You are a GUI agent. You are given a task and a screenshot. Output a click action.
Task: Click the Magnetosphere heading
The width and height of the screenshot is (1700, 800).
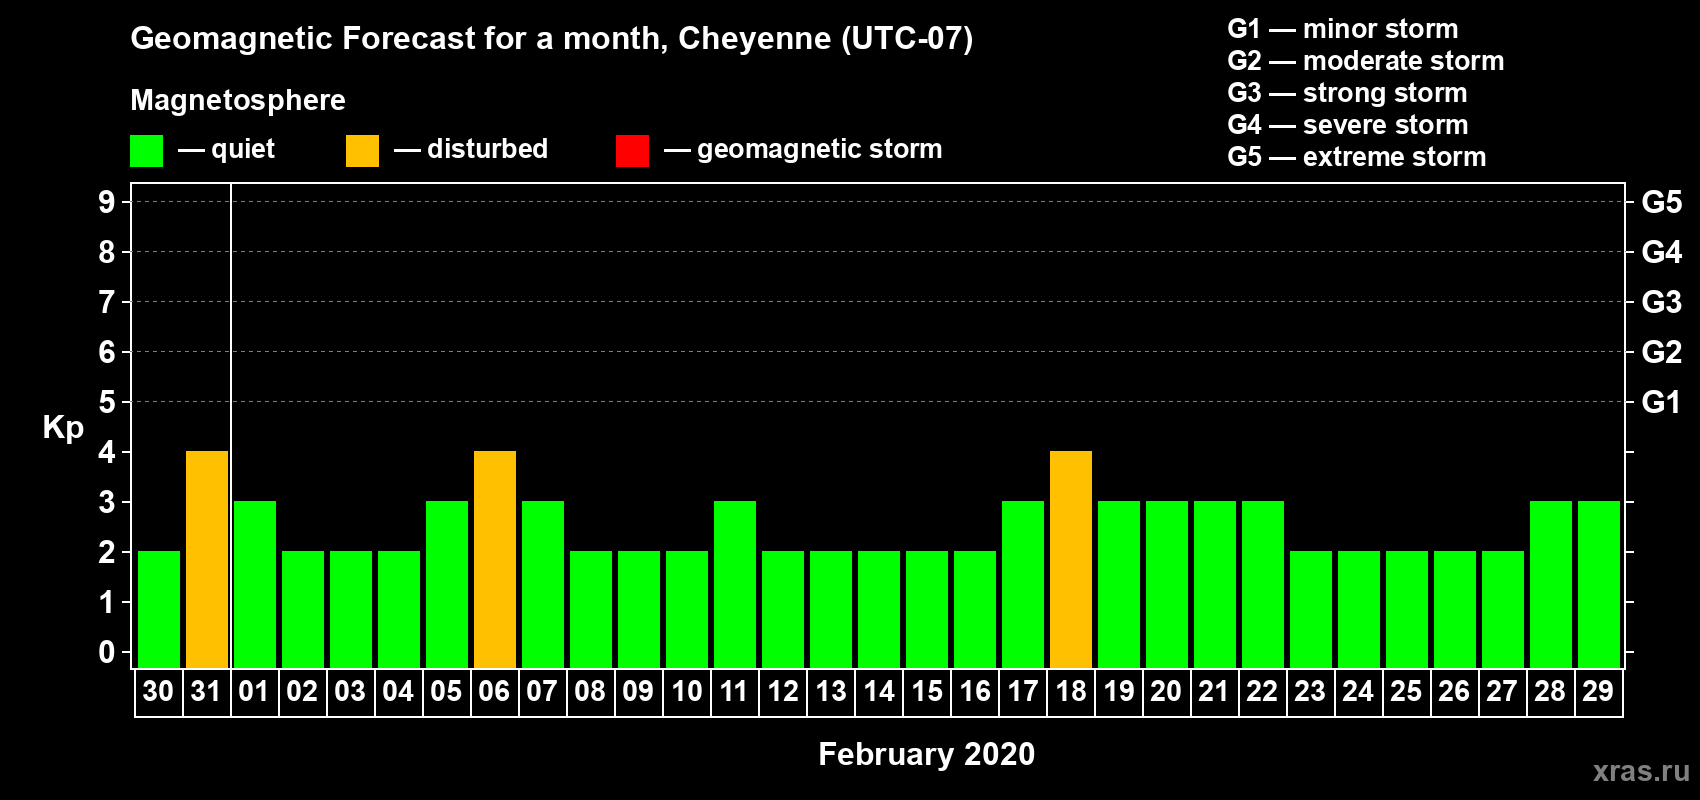coord(238,100)
